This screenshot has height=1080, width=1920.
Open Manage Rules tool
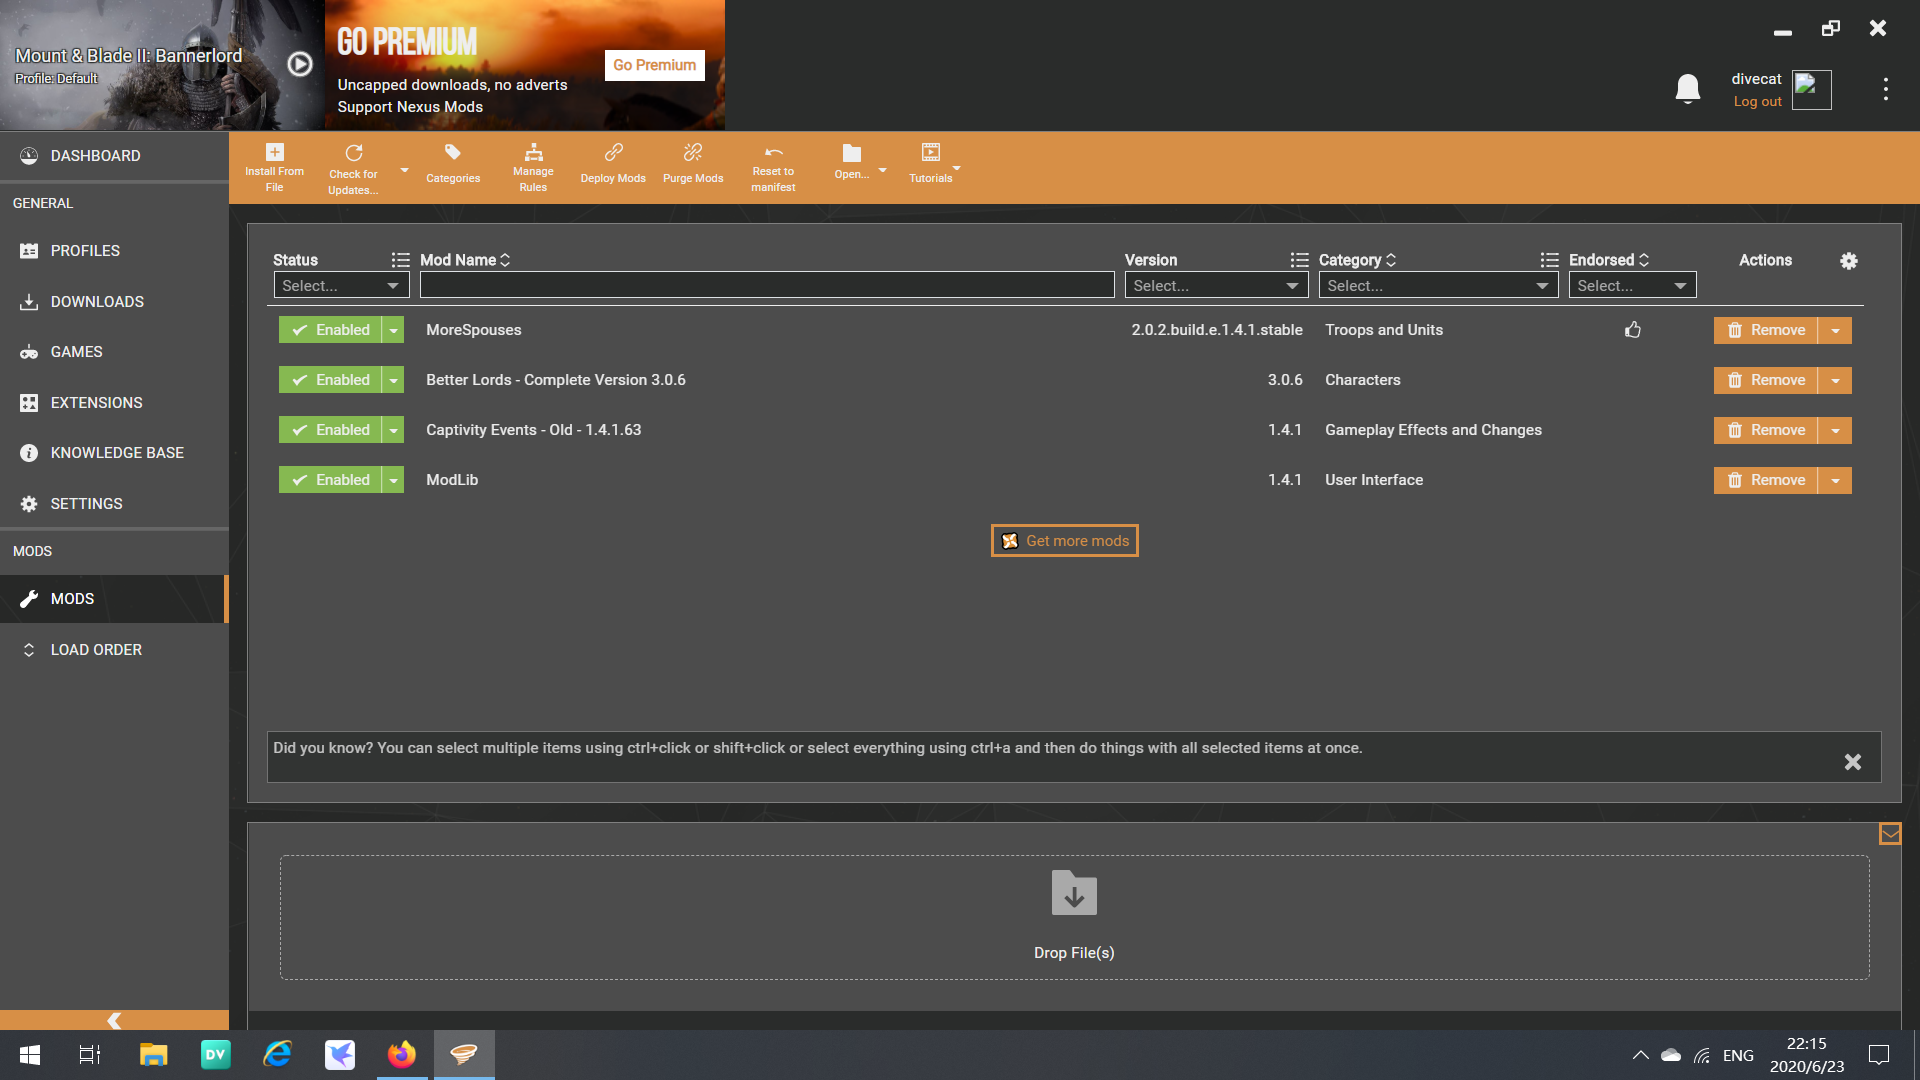pos(533,167)
